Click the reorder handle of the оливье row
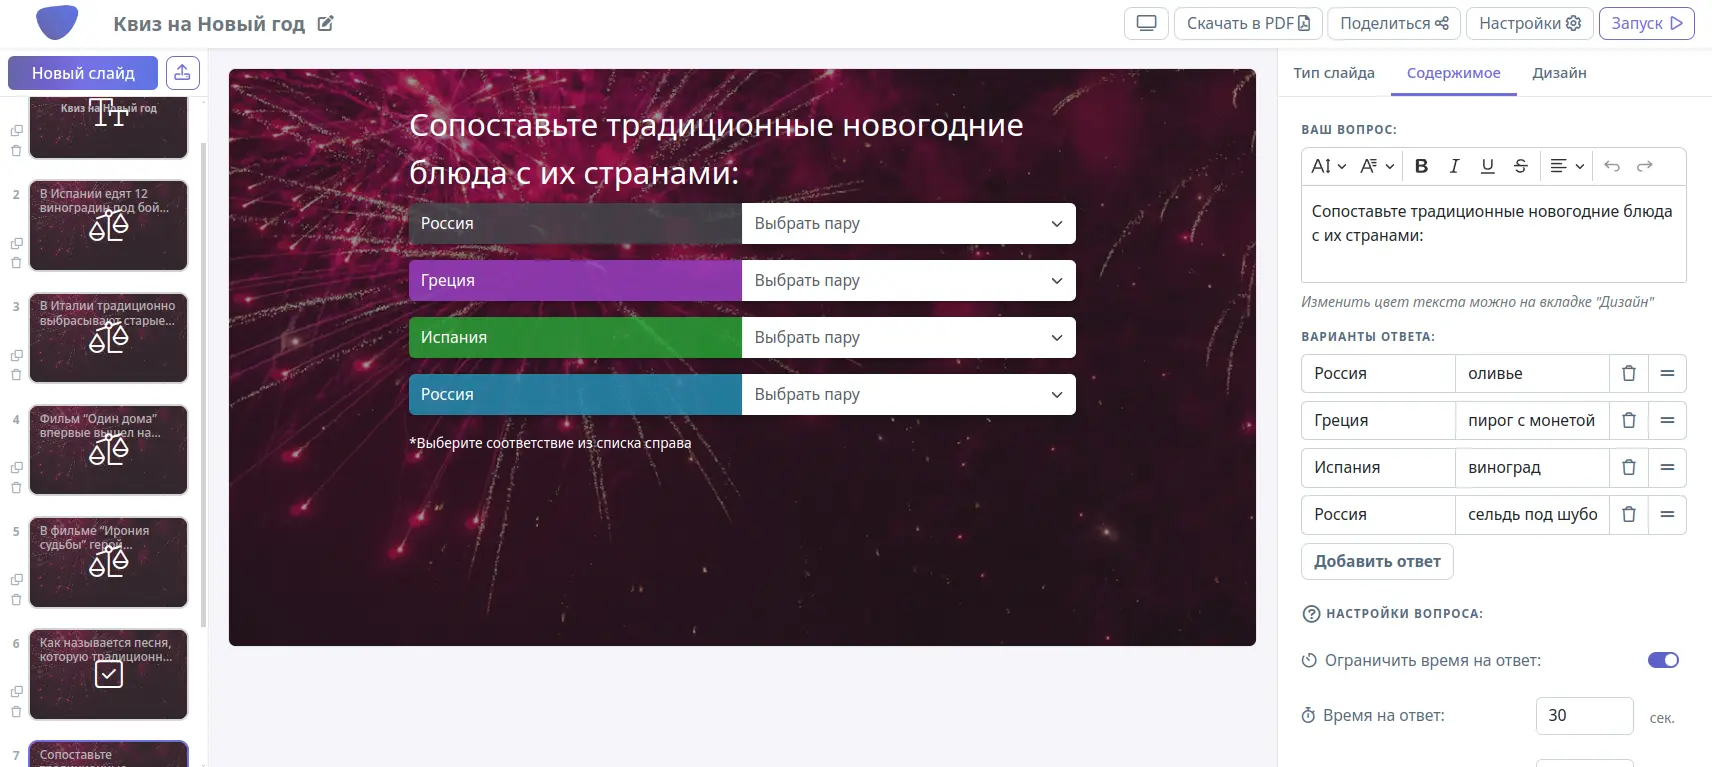This screenshot has height=767, width=1712. tap(1667, 373)
